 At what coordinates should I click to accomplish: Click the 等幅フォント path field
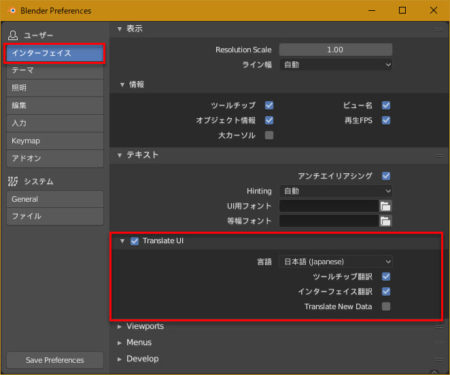(329, 221)
